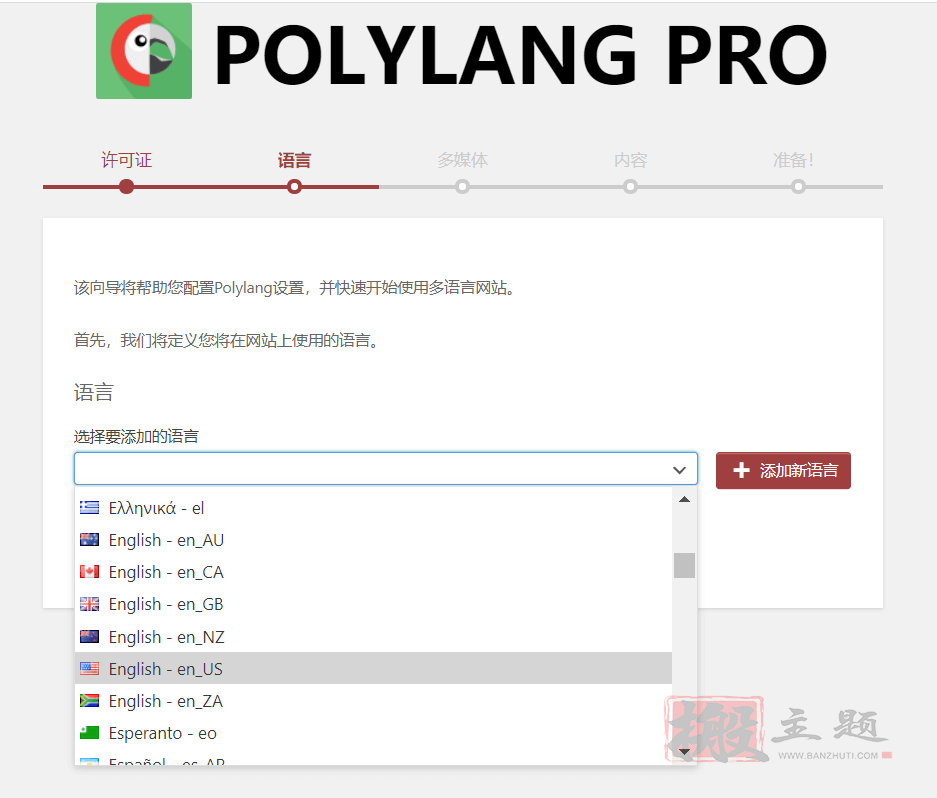The image size is (937, 798).
Task: Open the language selection combo box
Action: [x=386, y=469]
